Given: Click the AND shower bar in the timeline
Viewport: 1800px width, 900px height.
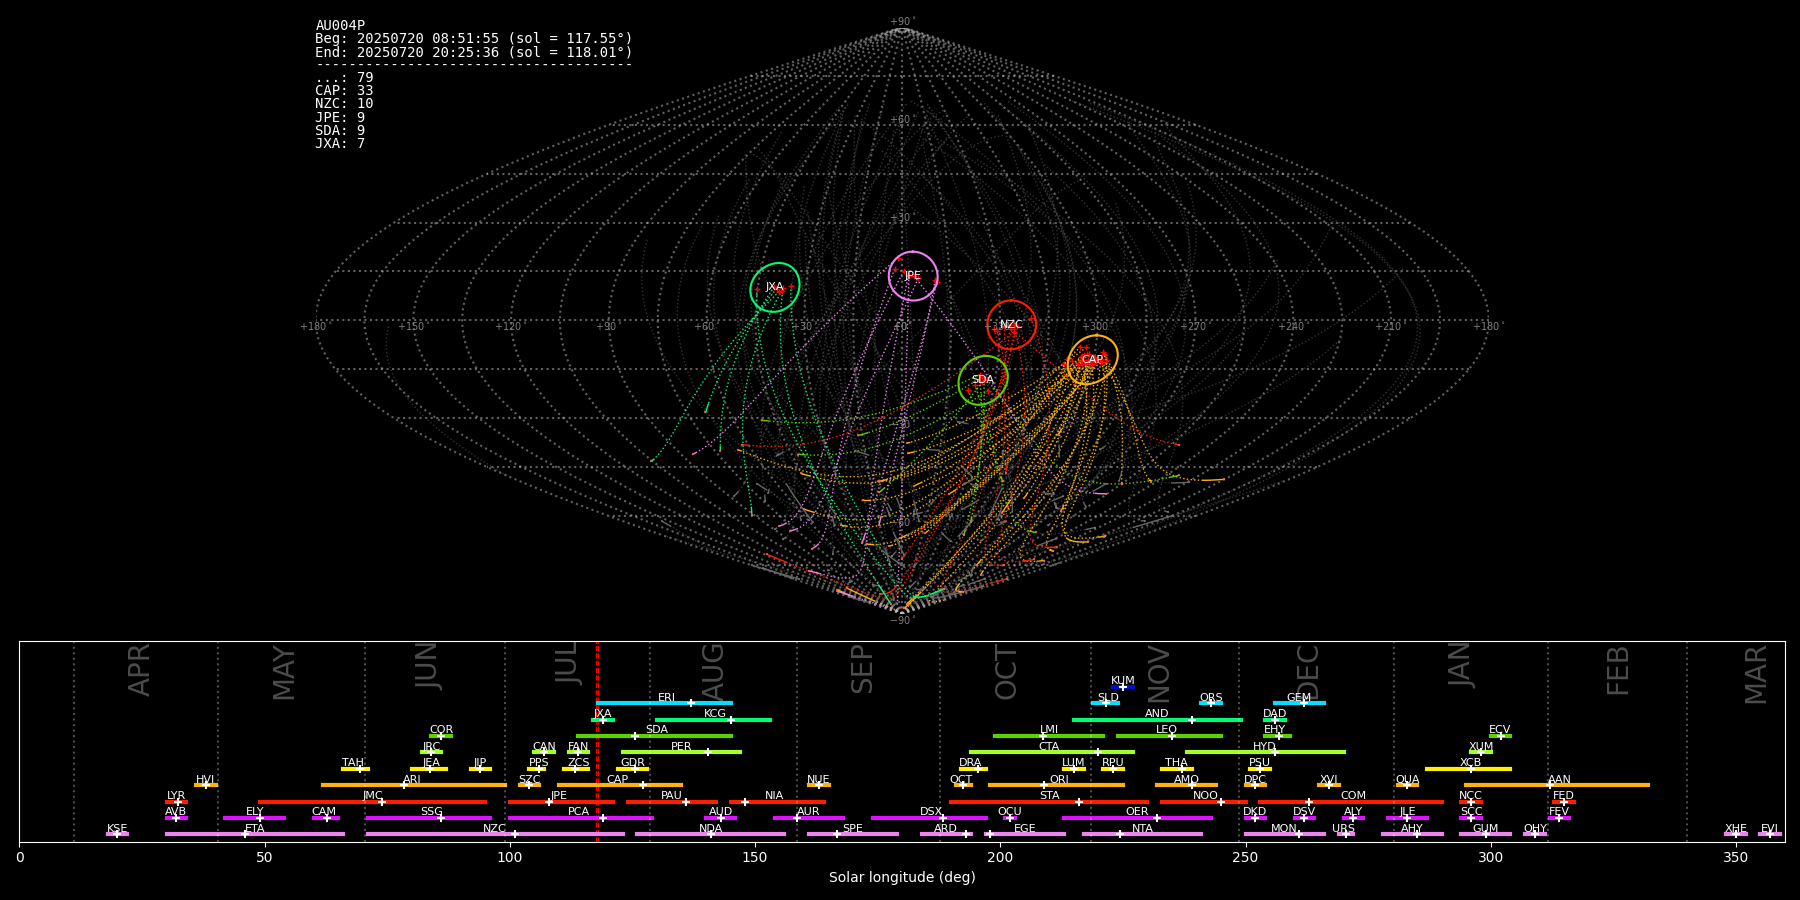Looking at the screenshot, I should tap(1157, 719).
